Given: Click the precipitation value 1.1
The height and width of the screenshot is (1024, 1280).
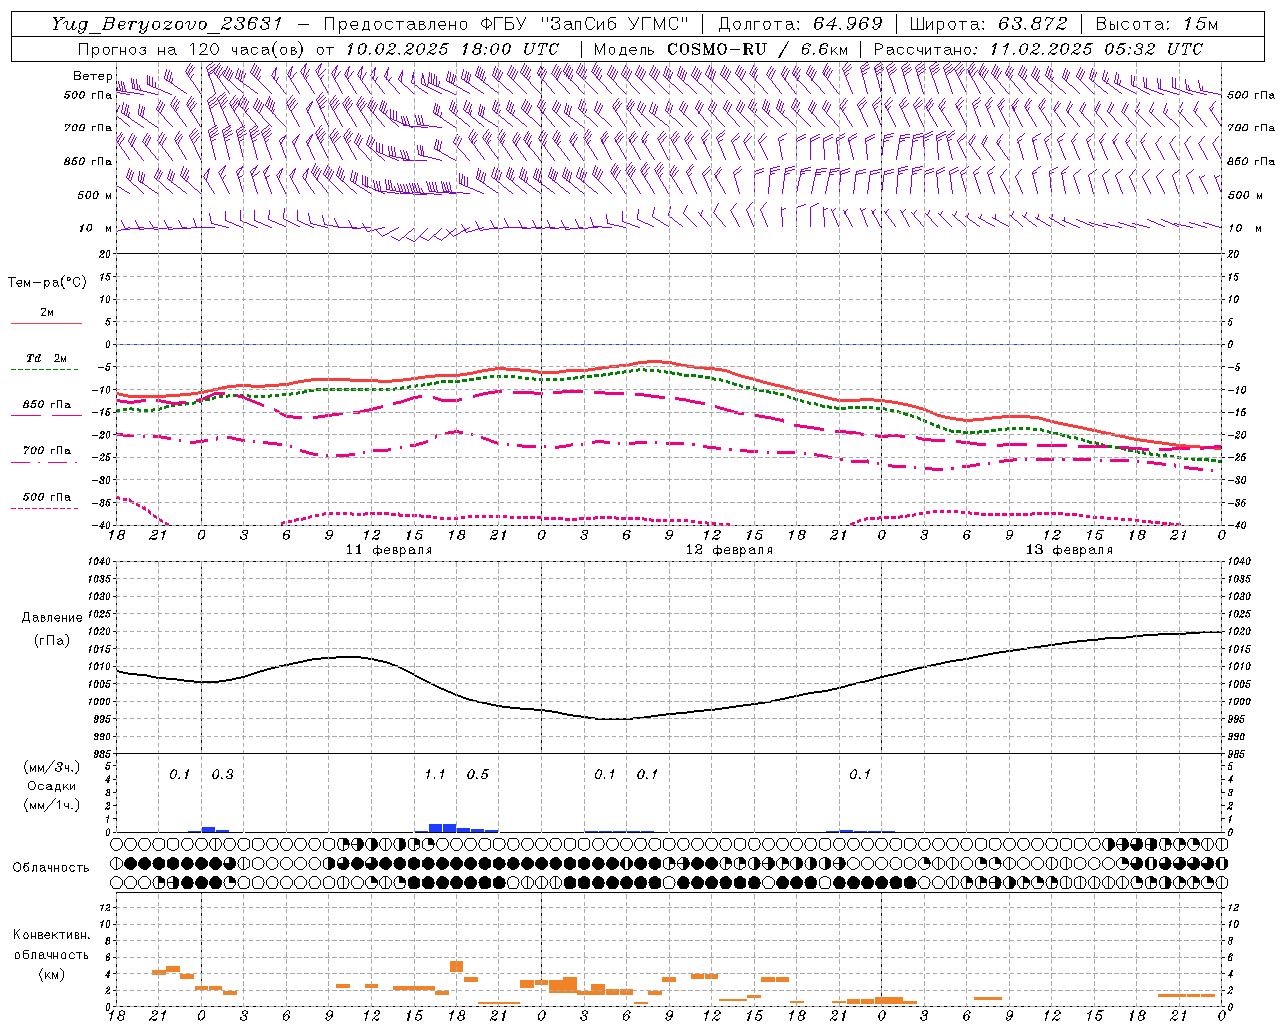Looking at the screenshot, I should 435,774.
